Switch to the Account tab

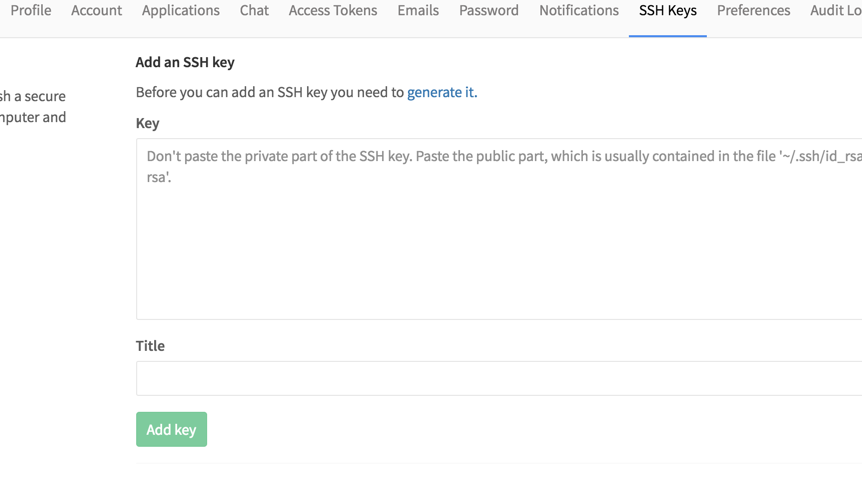pyautogui.click(x=96, y=10)
